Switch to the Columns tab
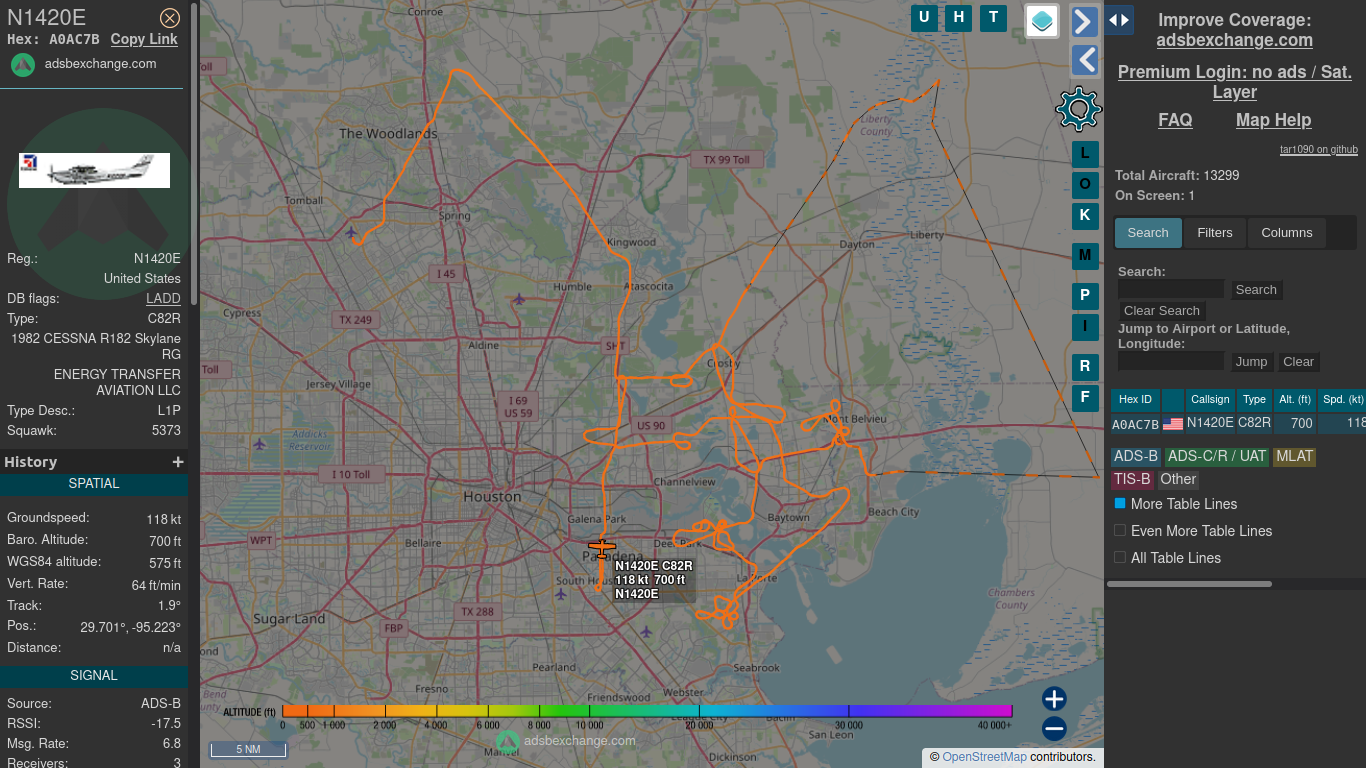1366x768 pixels. point(1287,233)
